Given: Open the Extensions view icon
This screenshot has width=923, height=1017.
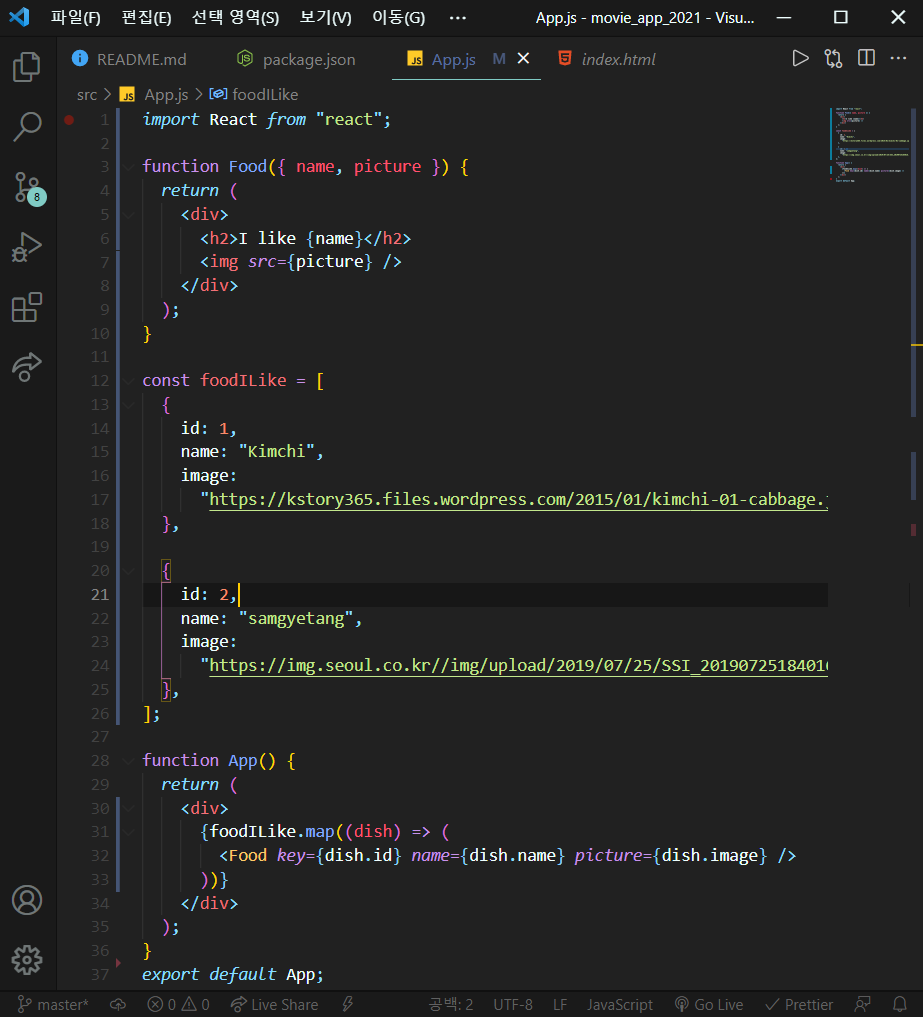Looking at the screenshot, I should [x=27, y=307].
